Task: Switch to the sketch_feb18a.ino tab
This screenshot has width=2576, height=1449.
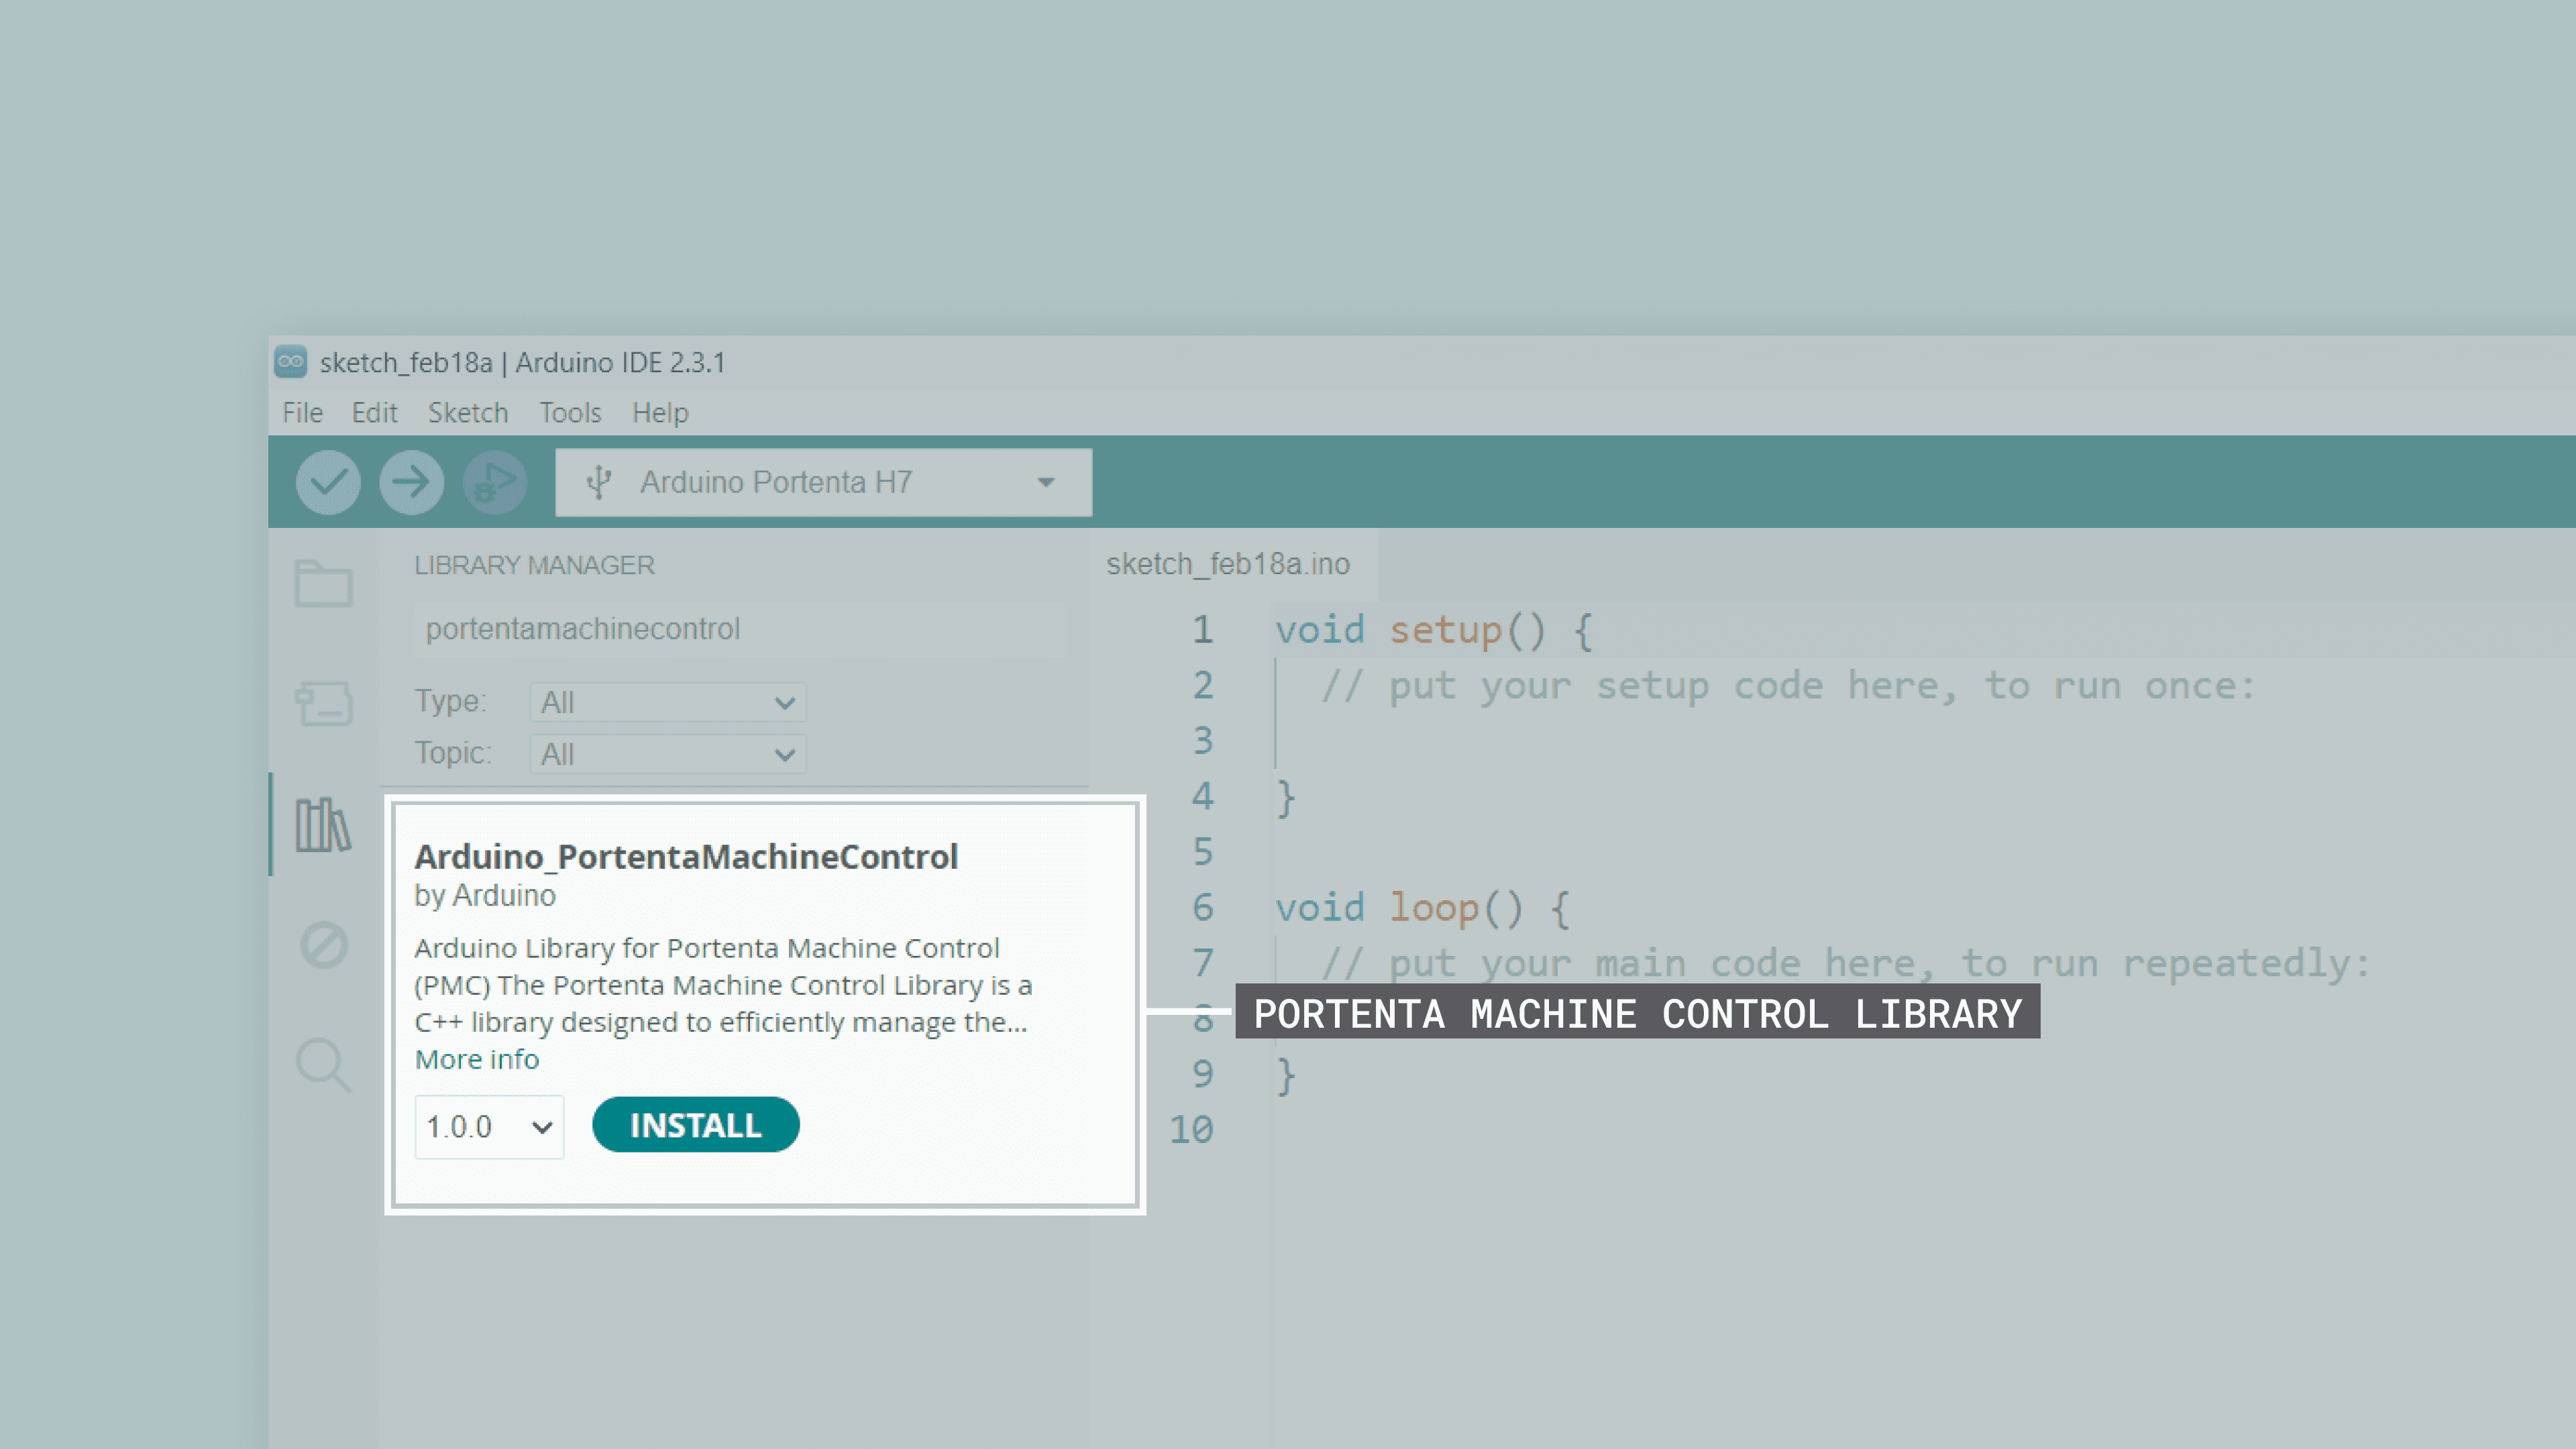Action: [1227, 564]
